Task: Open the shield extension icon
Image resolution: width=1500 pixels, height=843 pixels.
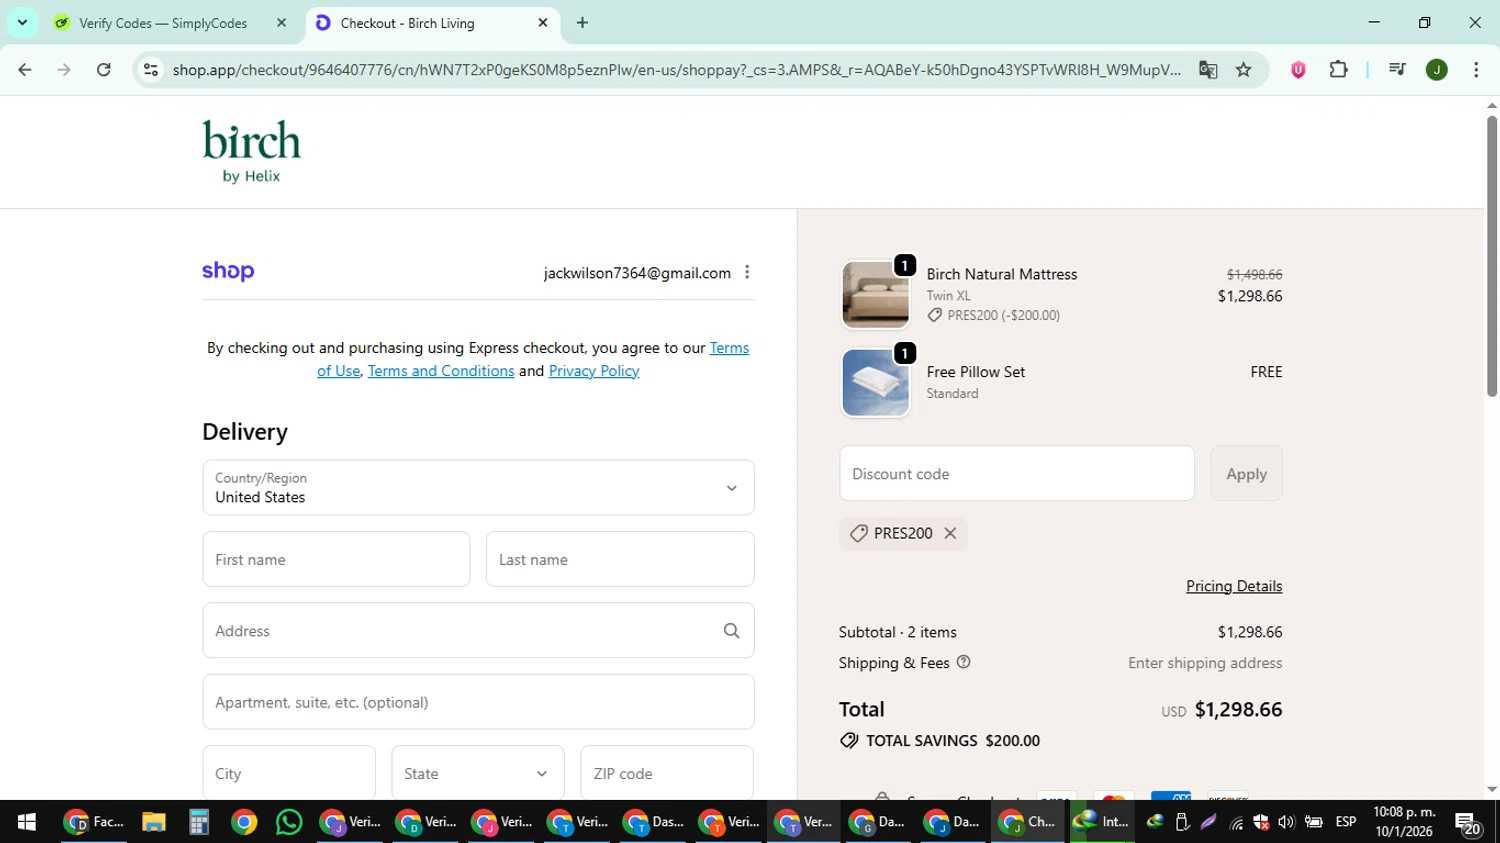Action: coord(1298,70)
